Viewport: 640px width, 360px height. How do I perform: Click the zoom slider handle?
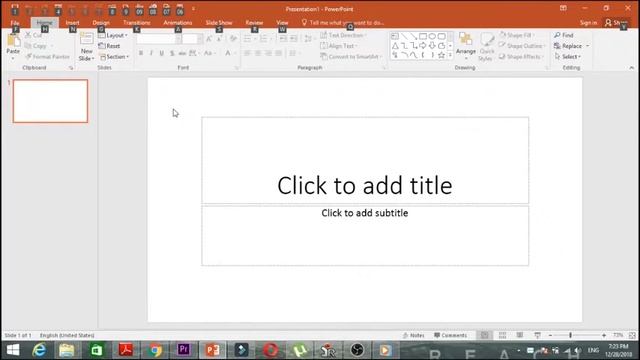point(571,335)
